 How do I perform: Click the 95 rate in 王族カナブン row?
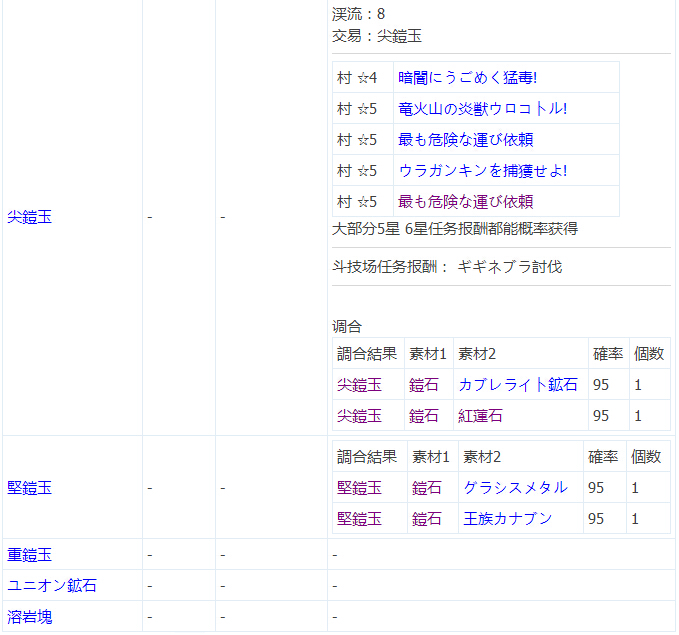(596, 518)
